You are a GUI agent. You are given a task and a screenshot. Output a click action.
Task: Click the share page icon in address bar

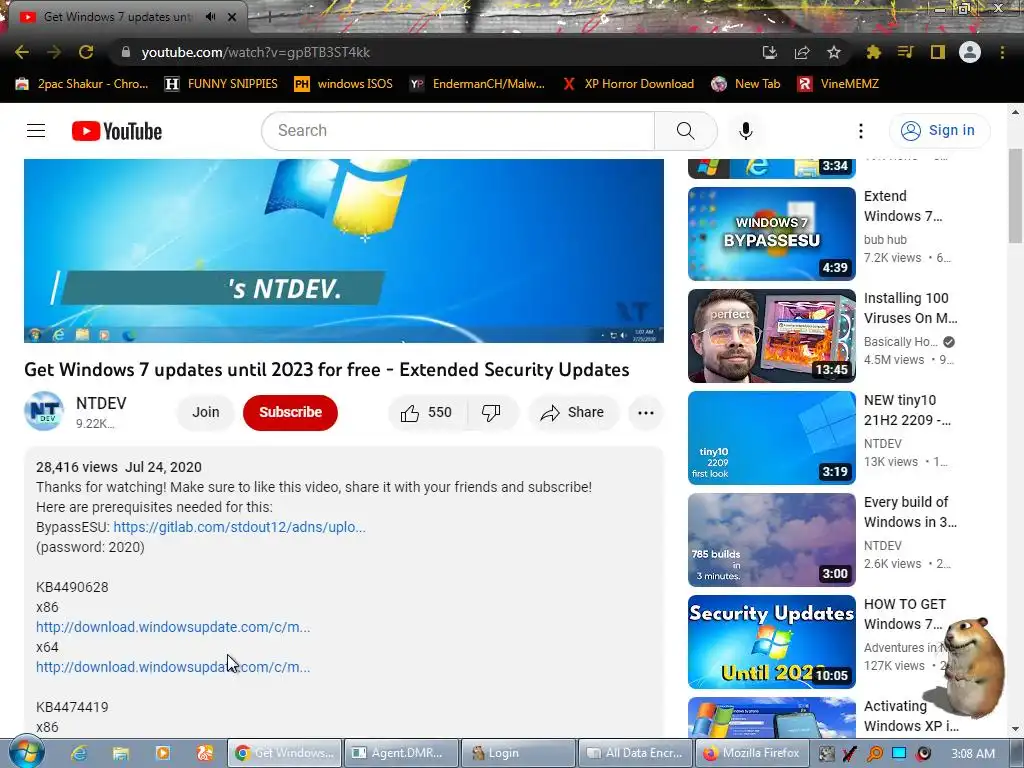(x=802, y=52)
